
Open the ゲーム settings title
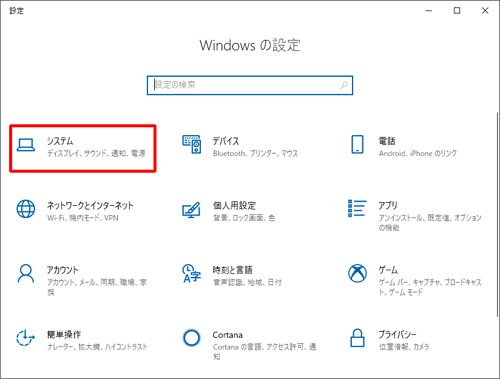point(388,270)
